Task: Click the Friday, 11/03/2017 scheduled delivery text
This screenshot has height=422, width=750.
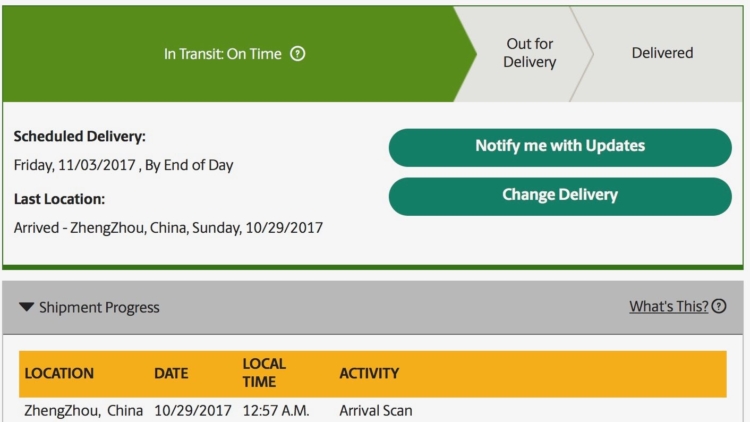Action: pyautogui.click(x=123, y=165)
